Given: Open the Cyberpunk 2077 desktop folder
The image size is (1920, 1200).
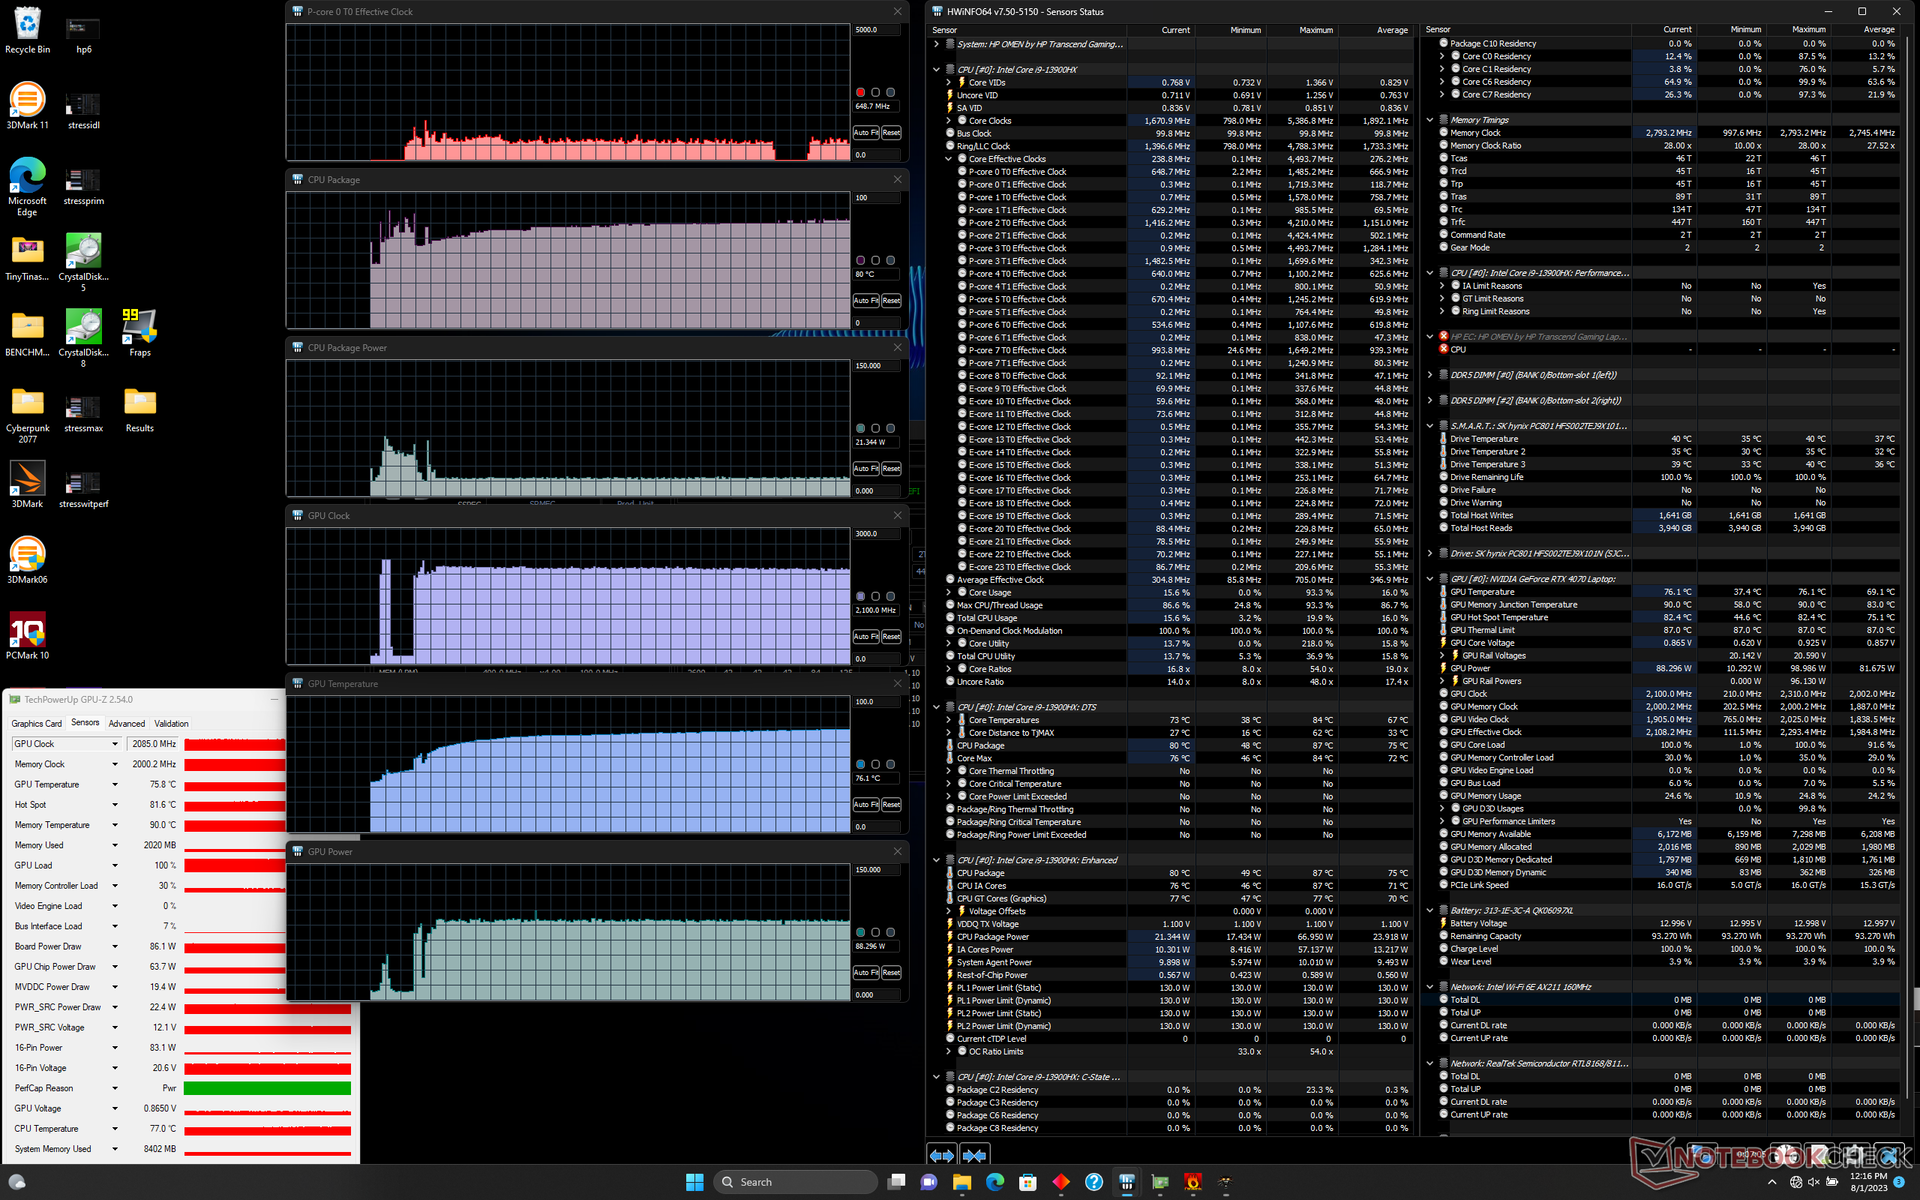Looking at the screenshot, I should [27, 415].
